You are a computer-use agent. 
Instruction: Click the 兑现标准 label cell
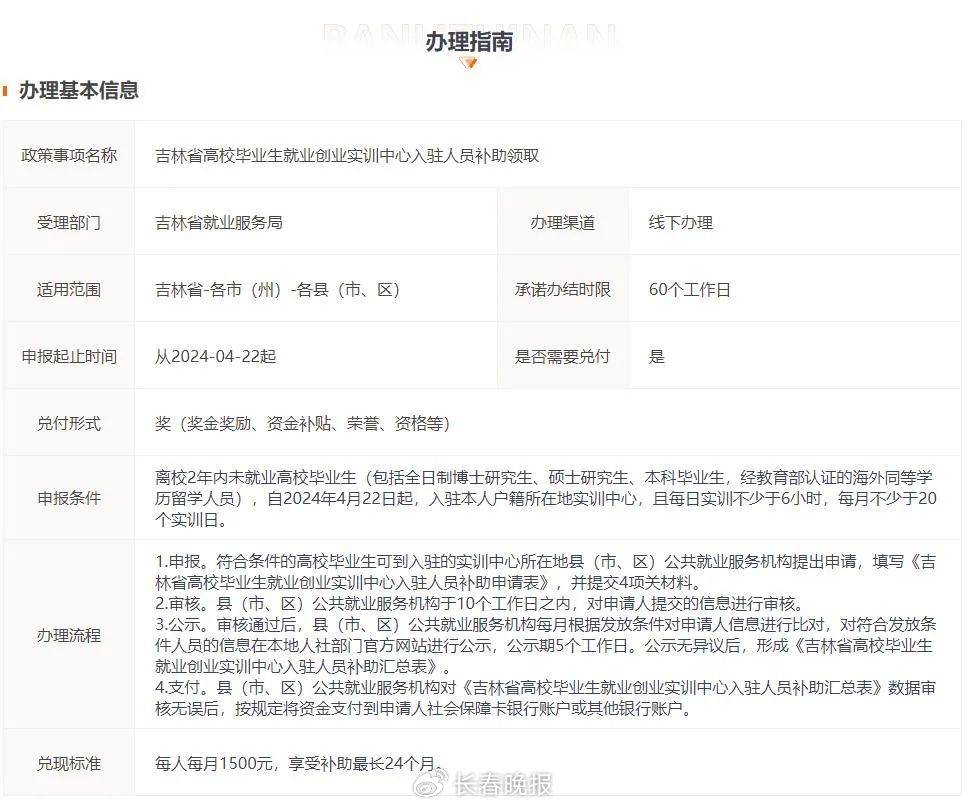(69, 764)
